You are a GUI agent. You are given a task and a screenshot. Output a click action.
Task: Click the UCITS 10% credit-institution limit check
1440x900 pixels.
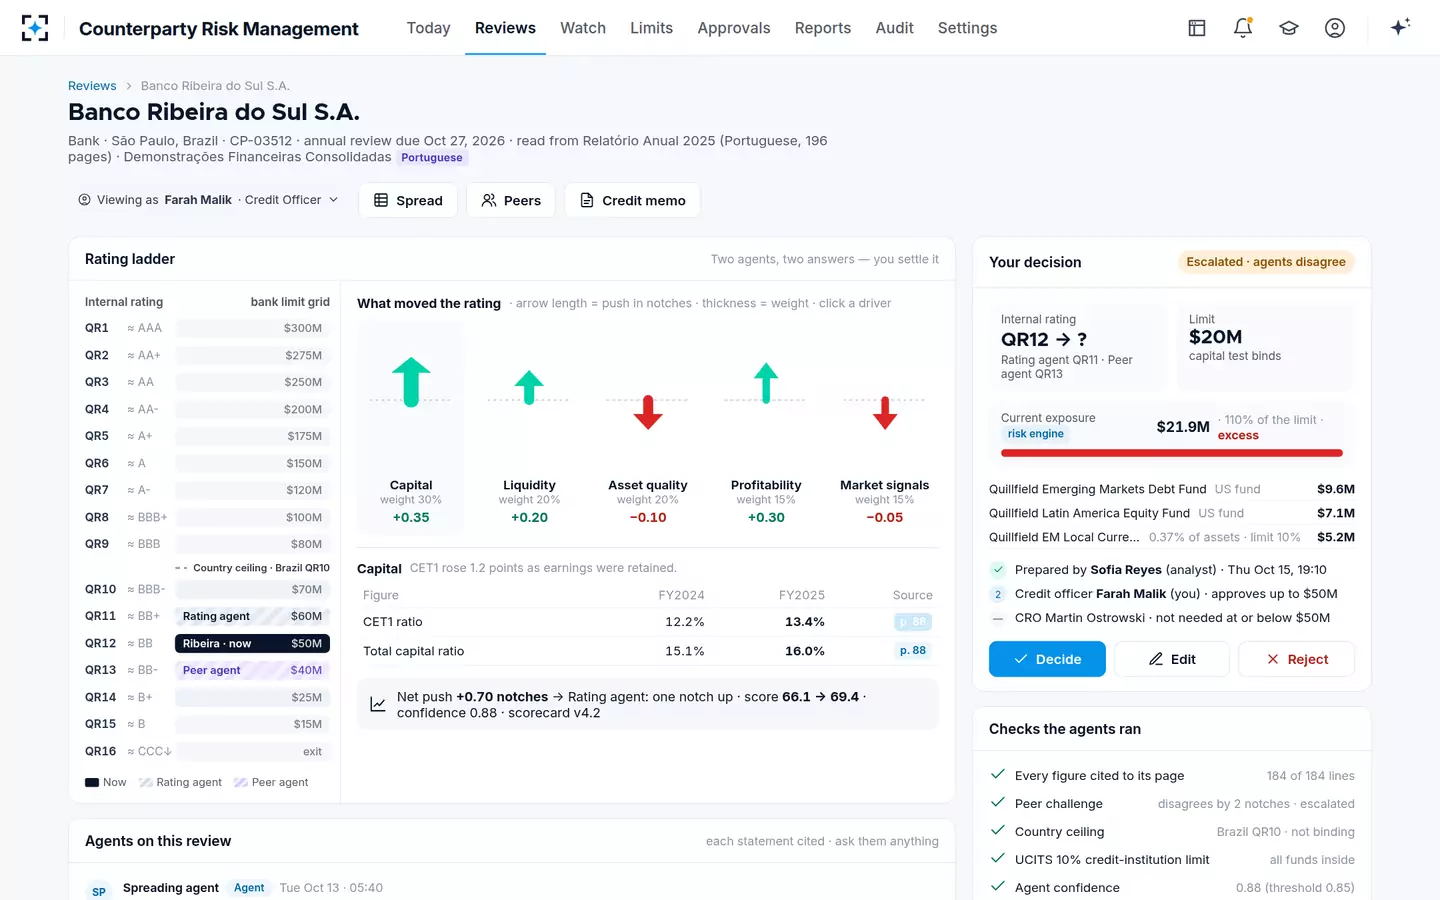click(1172, 859)
